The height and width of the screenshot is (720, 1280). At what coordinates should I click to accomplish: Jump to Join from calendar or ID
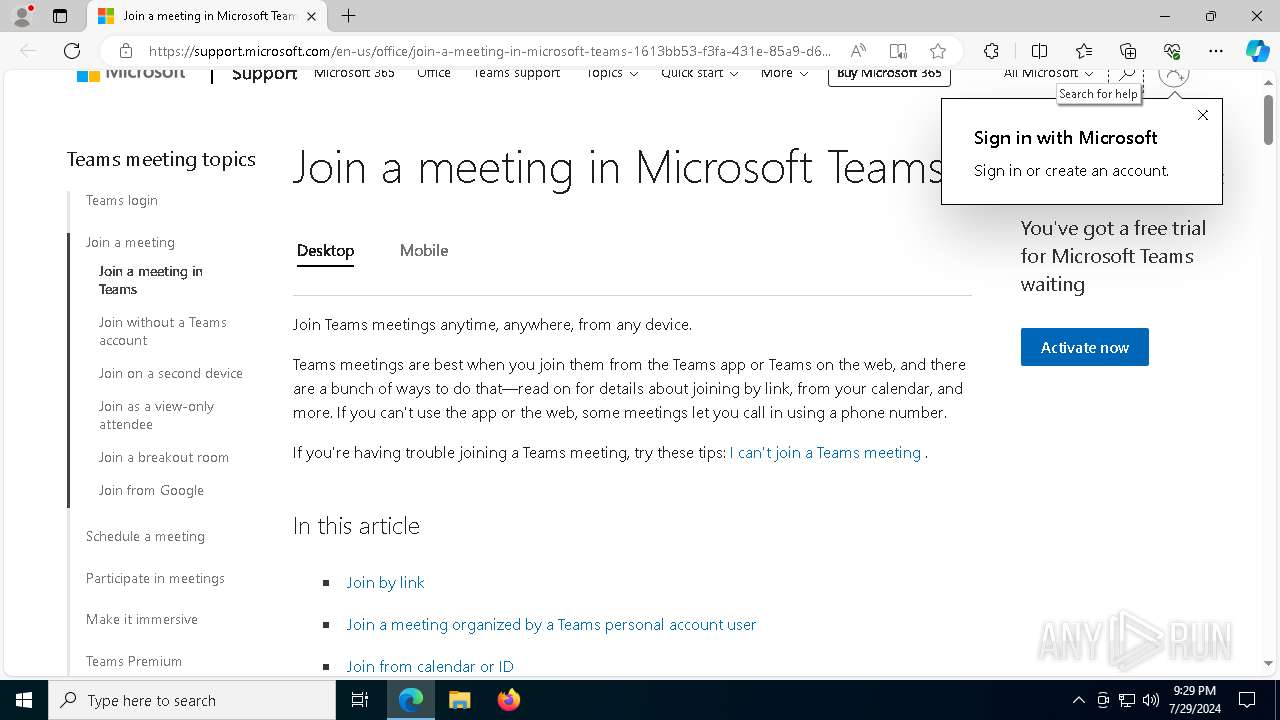click(430, 666)
